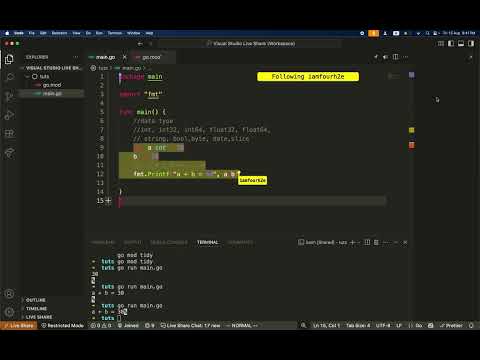Click the Explorer more actions ellipsis

coord(76,57)
